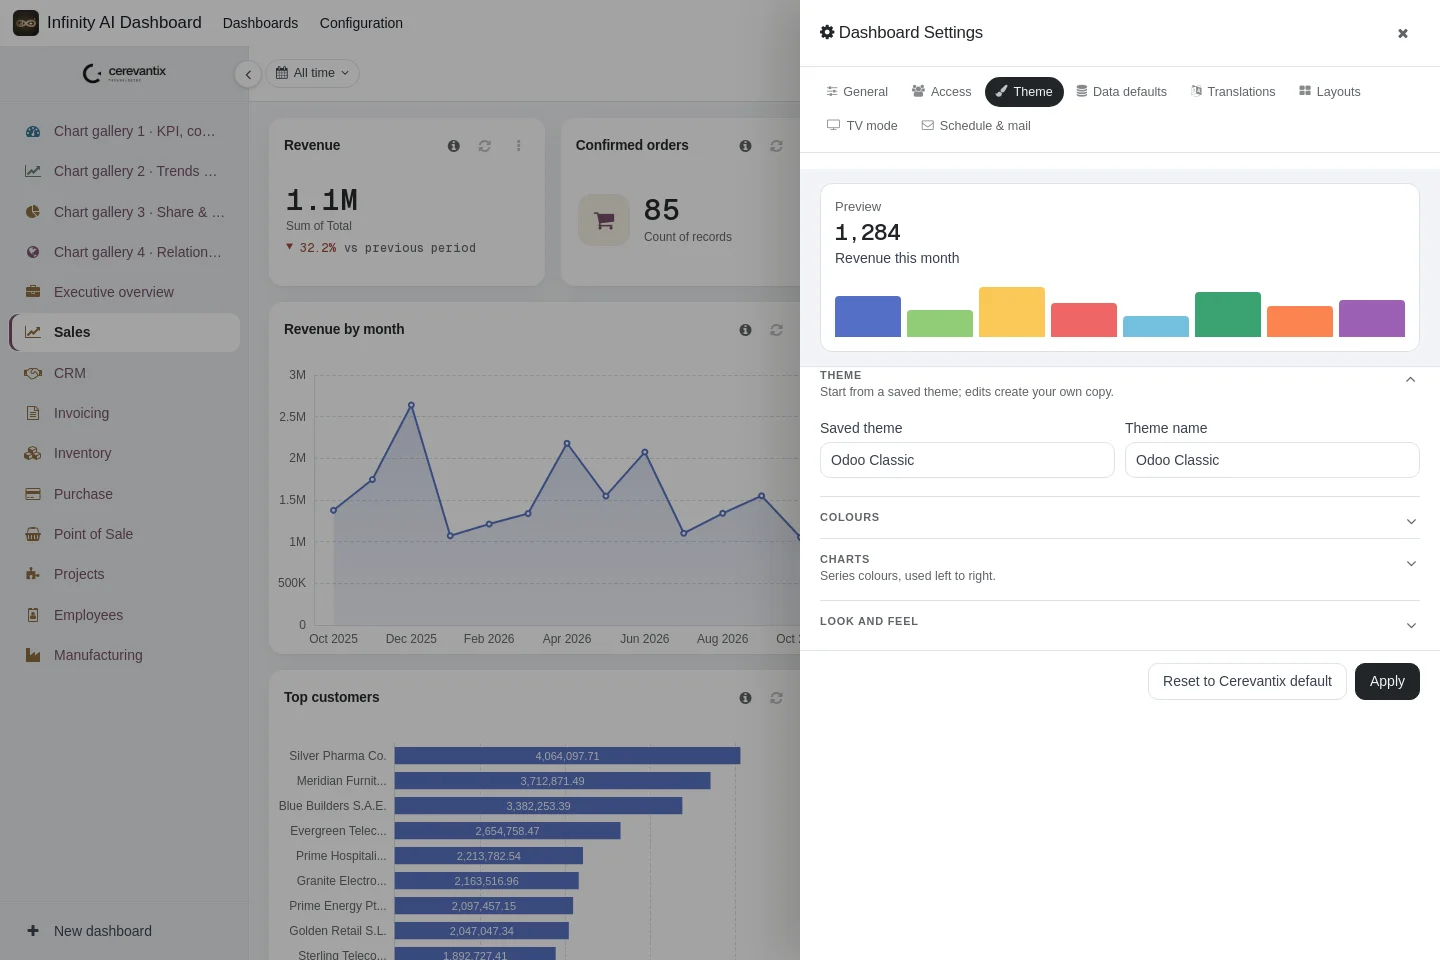Open the Manufacturing dashboard
This screenshot has height=960, width=1440.
pyautogui.click(x=125, y=655)
